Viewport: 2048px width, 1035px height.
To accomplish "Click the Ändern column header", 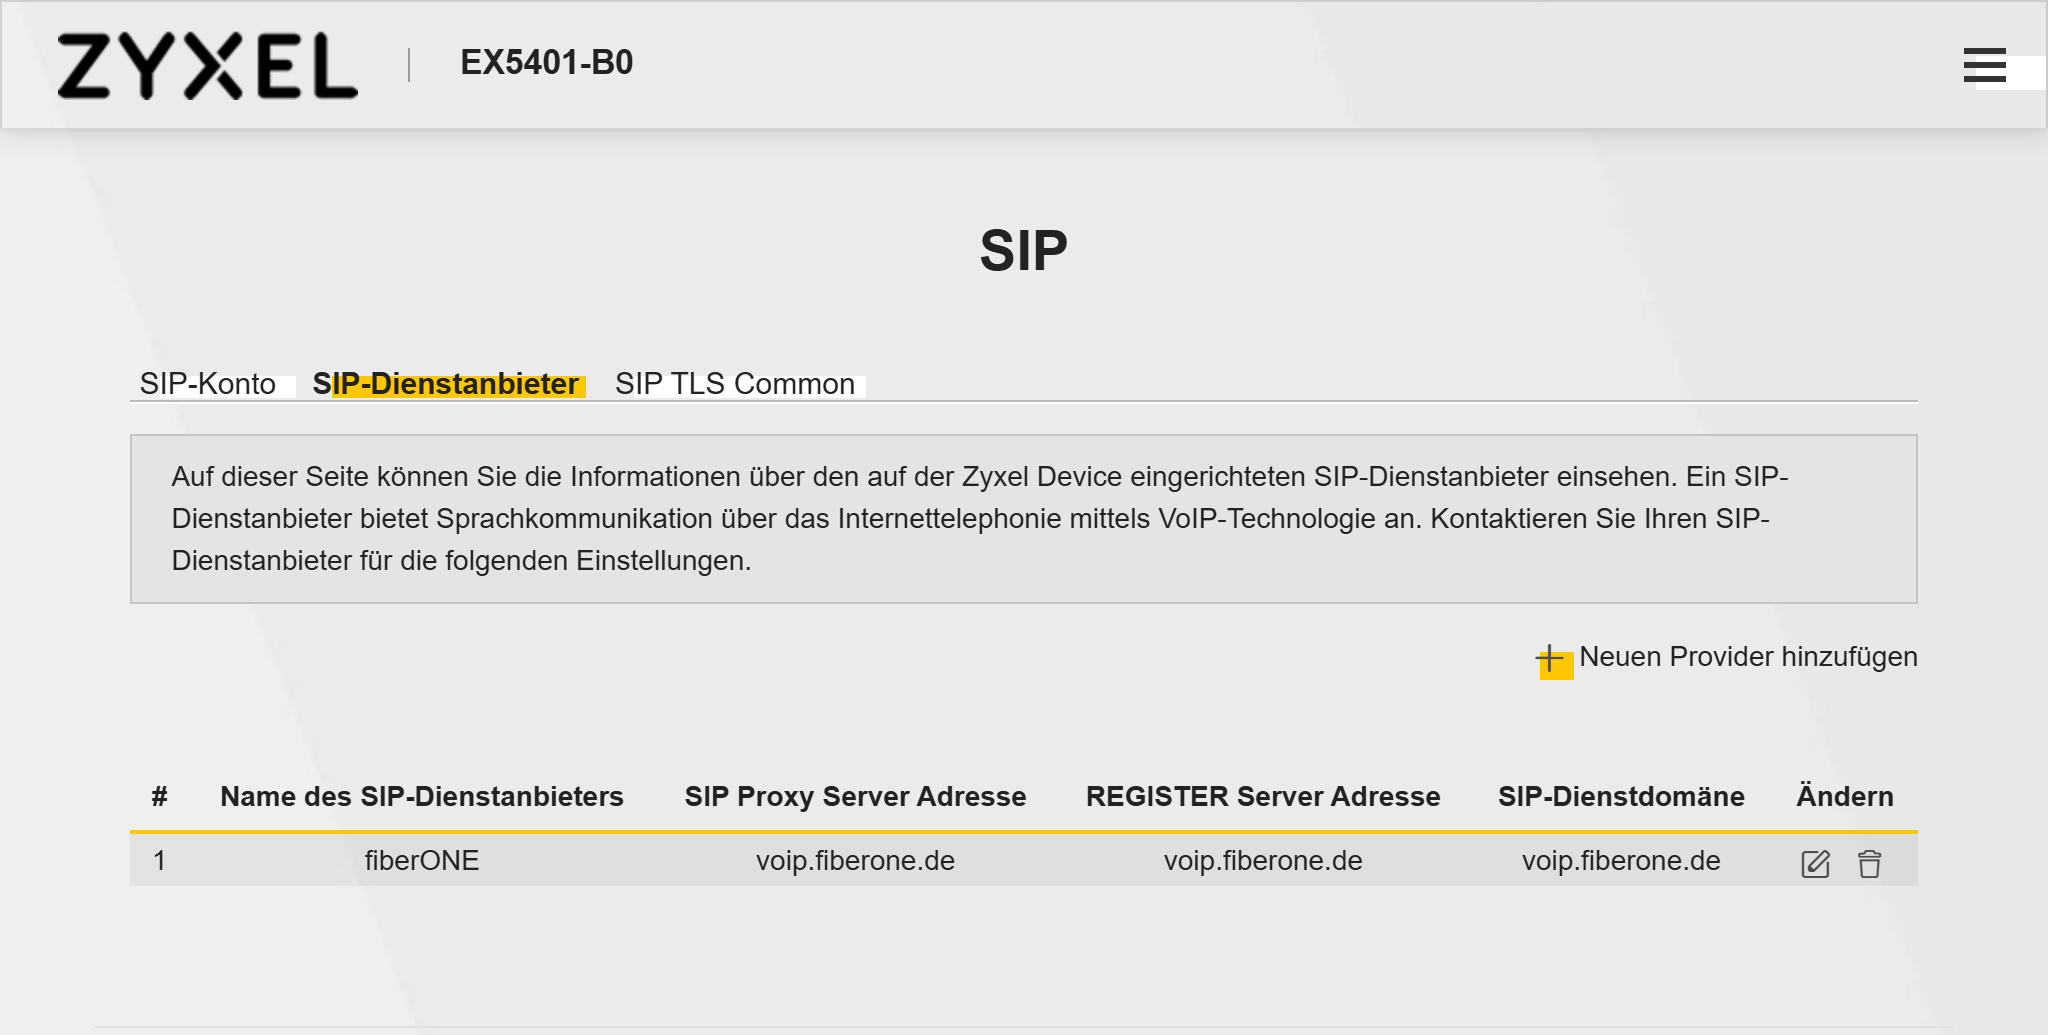I will [x=1844, y=797].
